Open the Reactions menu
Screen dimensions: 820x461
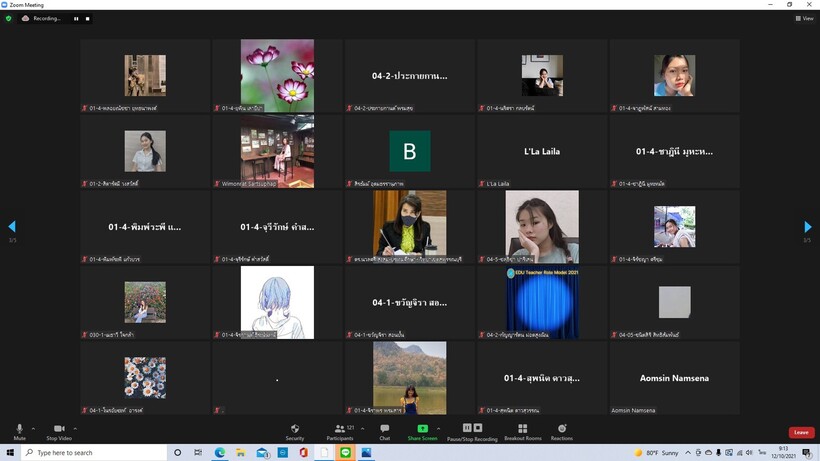(x=562, y=431)
